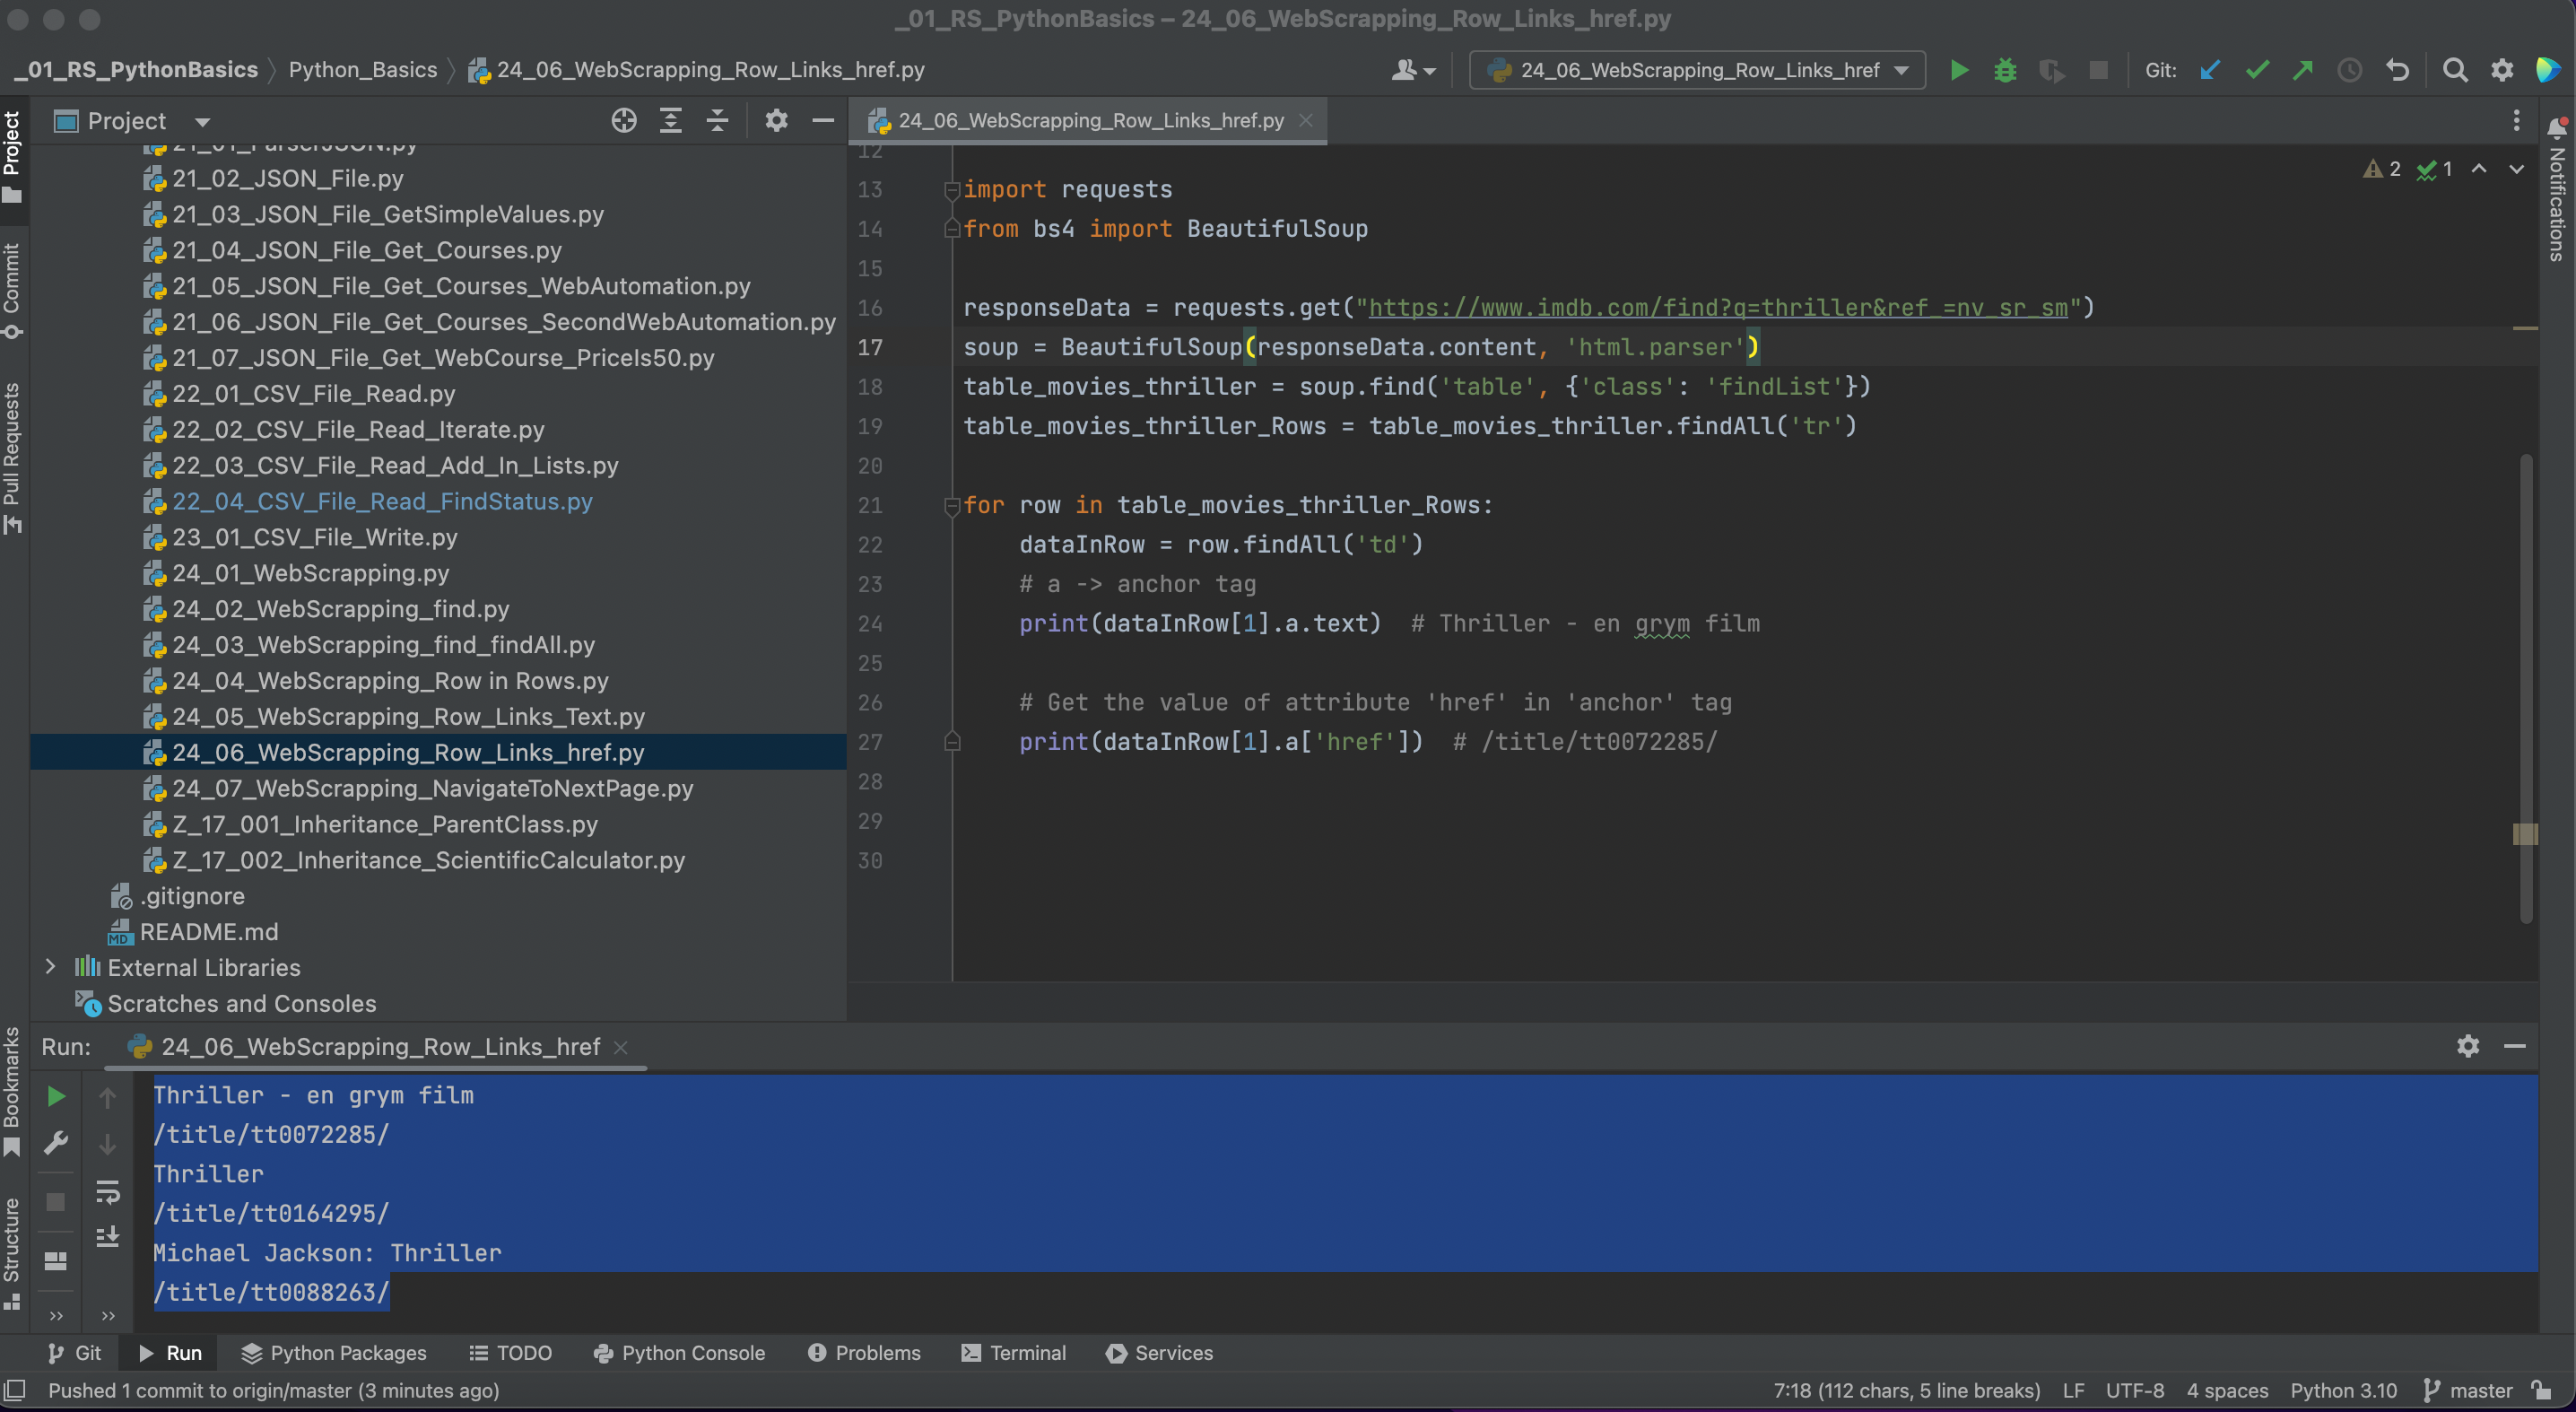Screen dimensions: 2576x1412
Task: Open the Services tab
Action: pyautogui.click(x=1159, y=1353)
